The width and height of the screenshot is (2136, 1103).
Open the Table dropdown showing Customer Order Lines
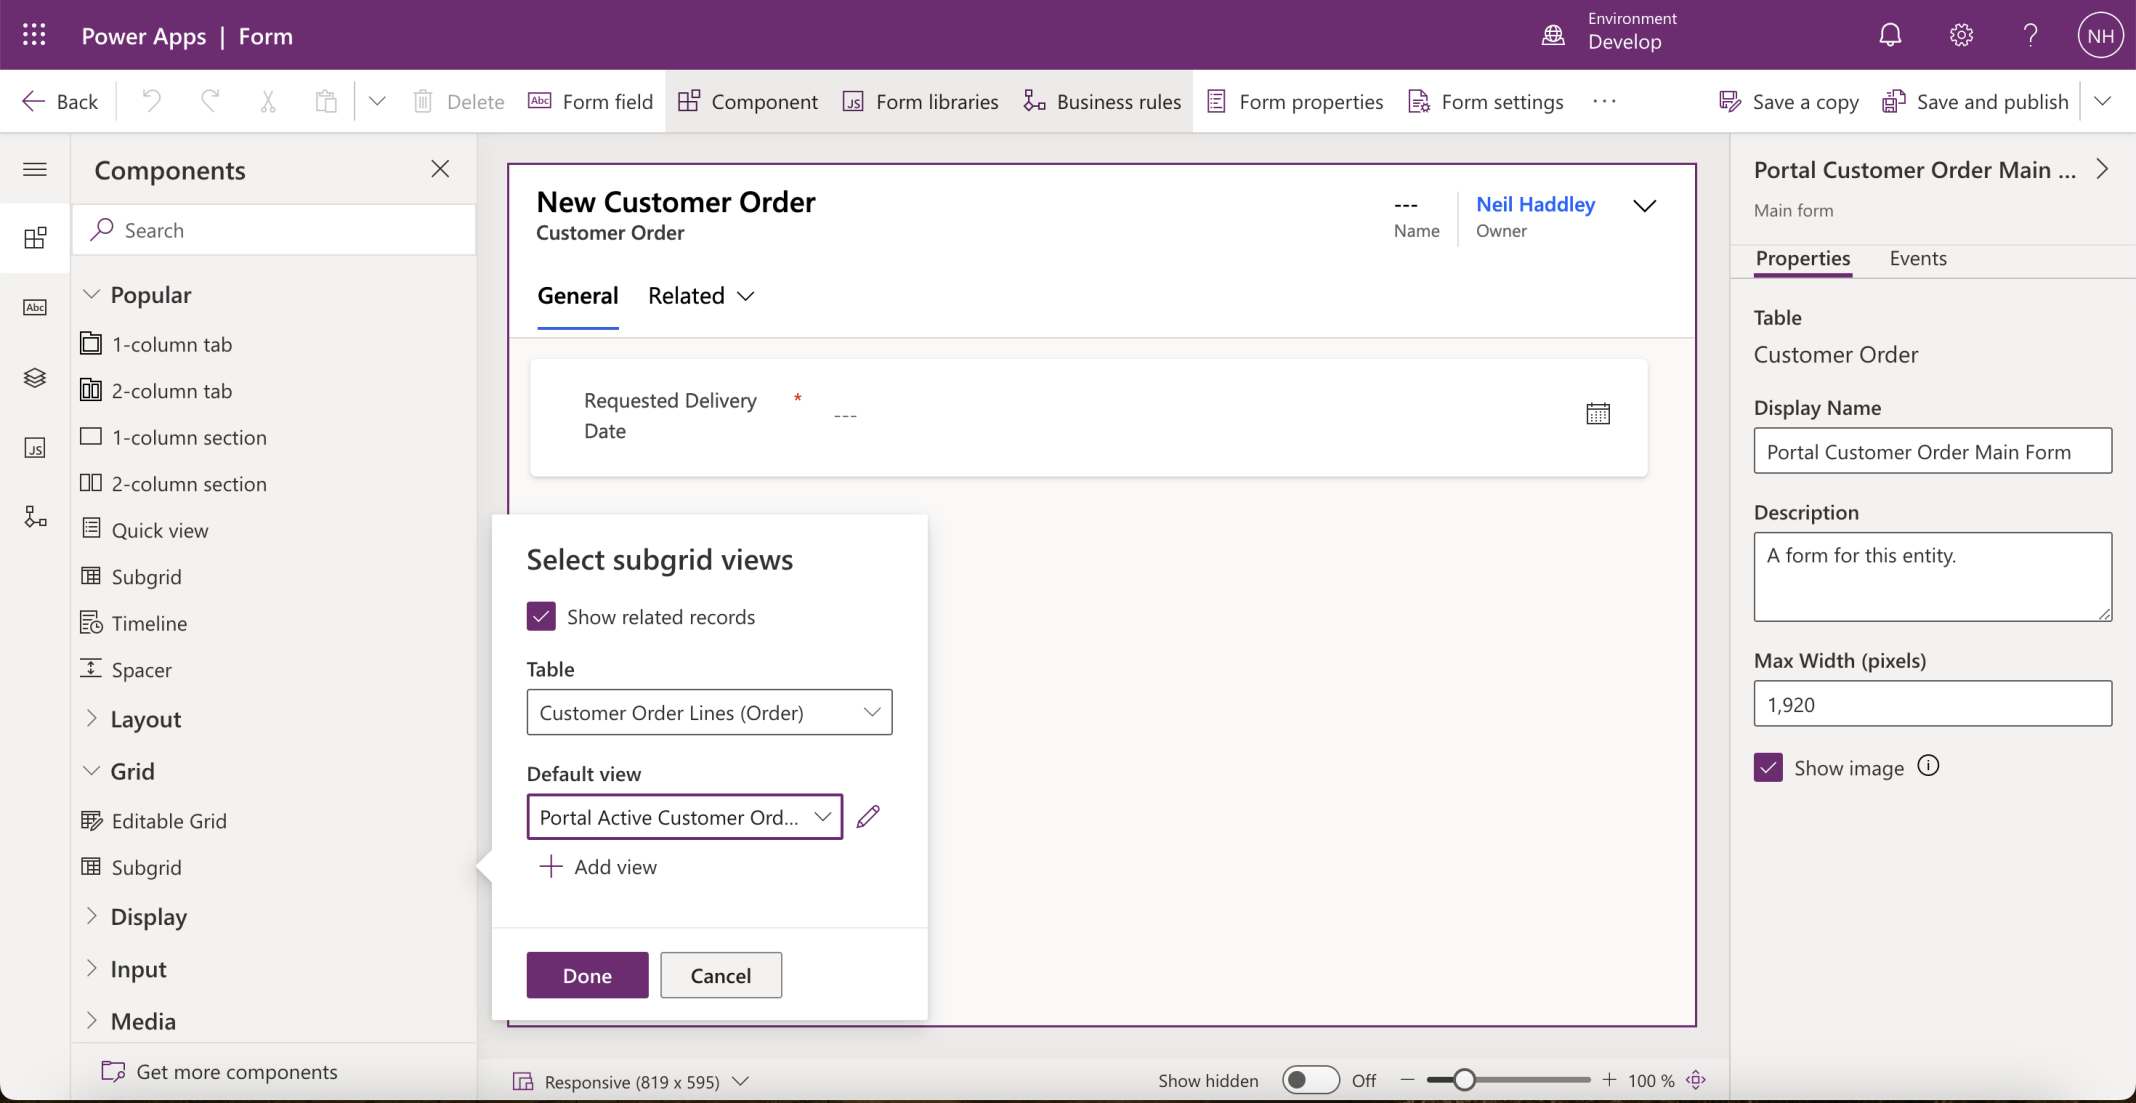(x=709, y=713)
